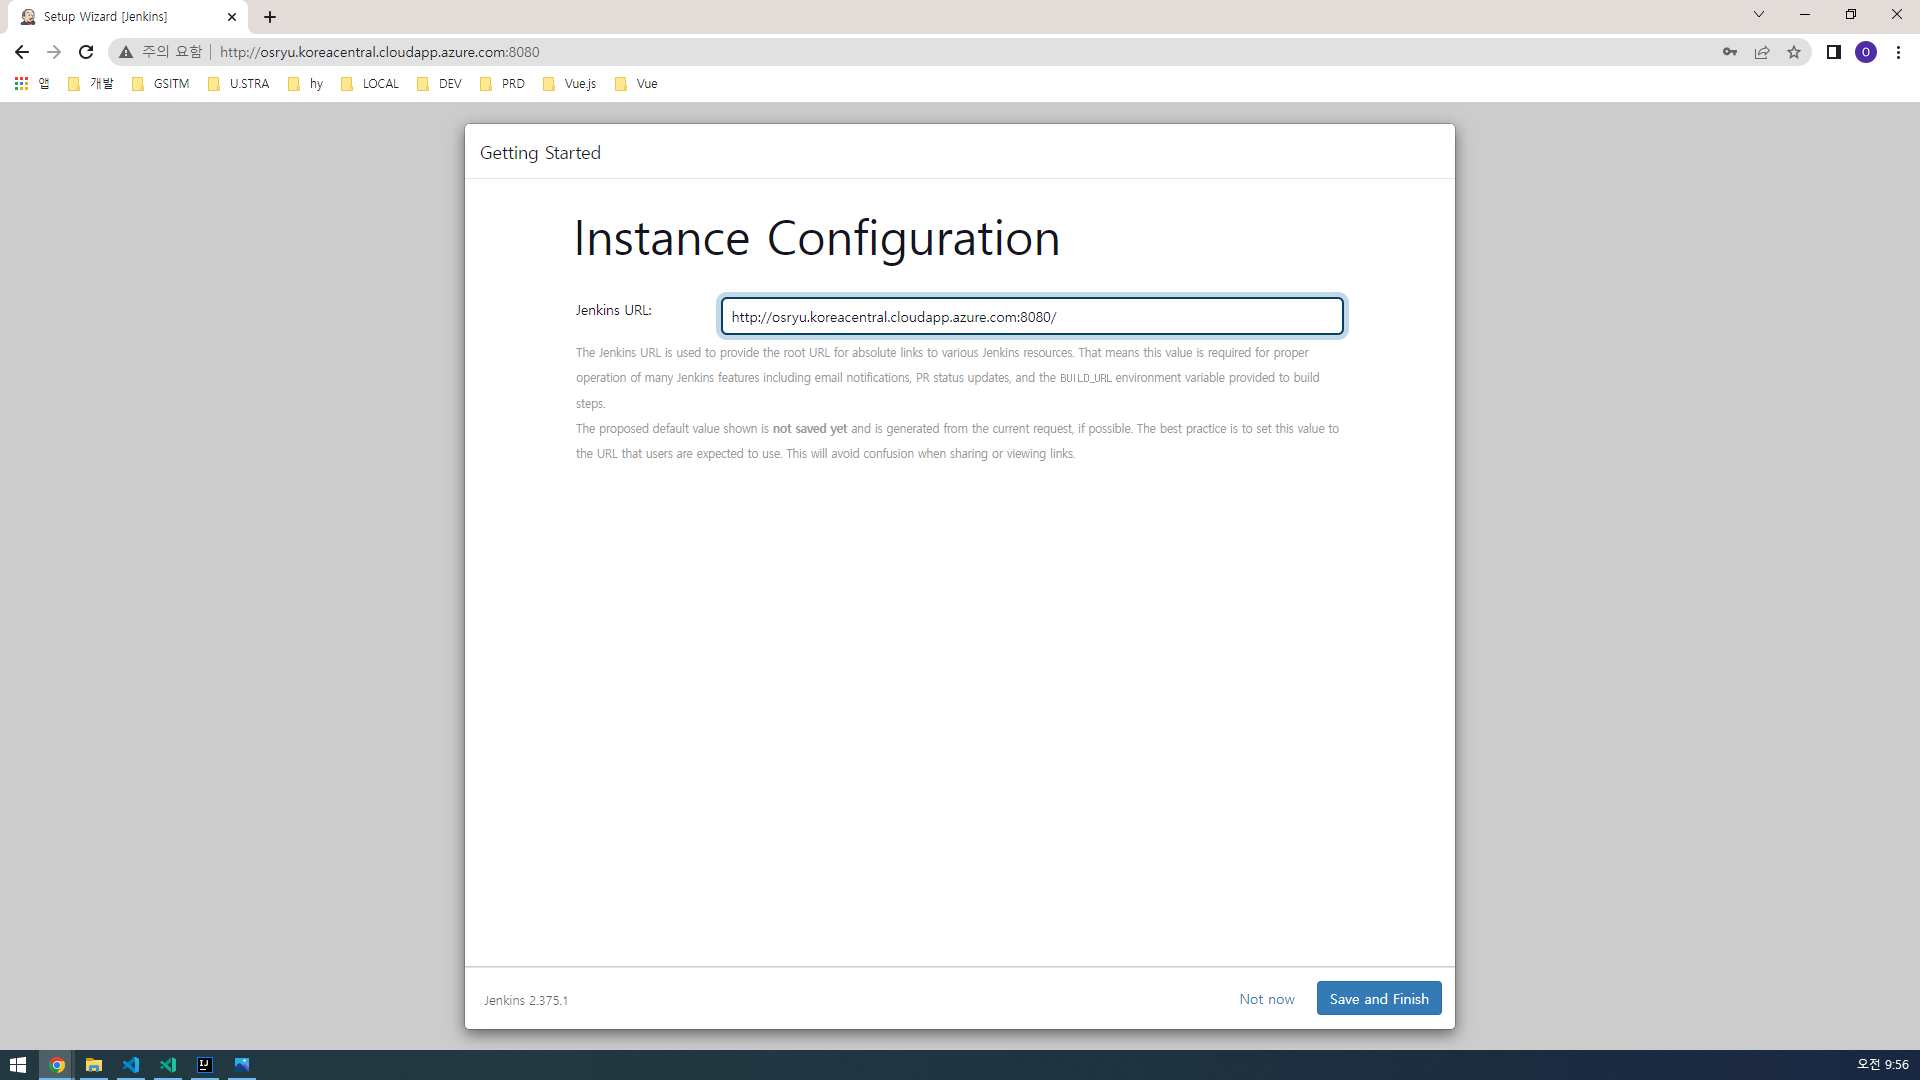
Task: Click the security warning triangle icon
Action: click(x=126, y=52)
